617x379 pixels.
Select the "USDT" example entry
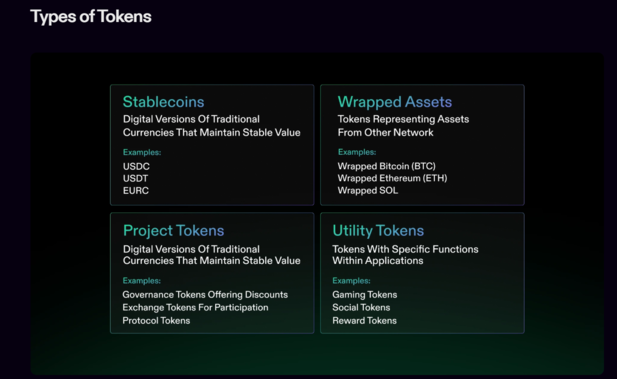(135, 178)
